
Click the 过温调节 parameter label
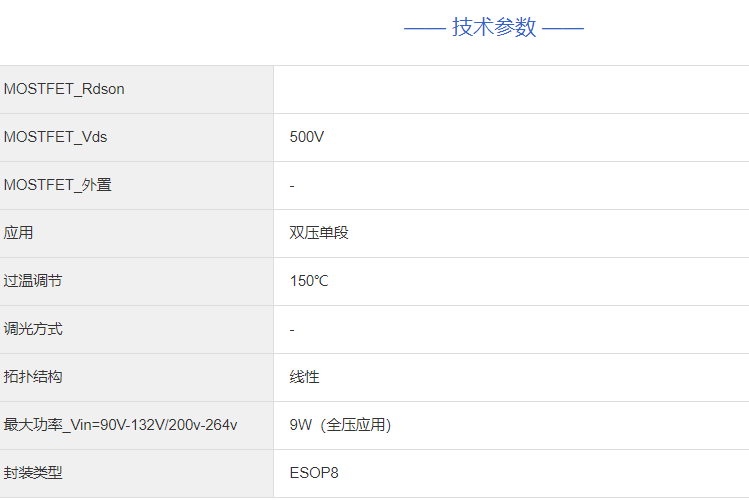tap(33, 281)
